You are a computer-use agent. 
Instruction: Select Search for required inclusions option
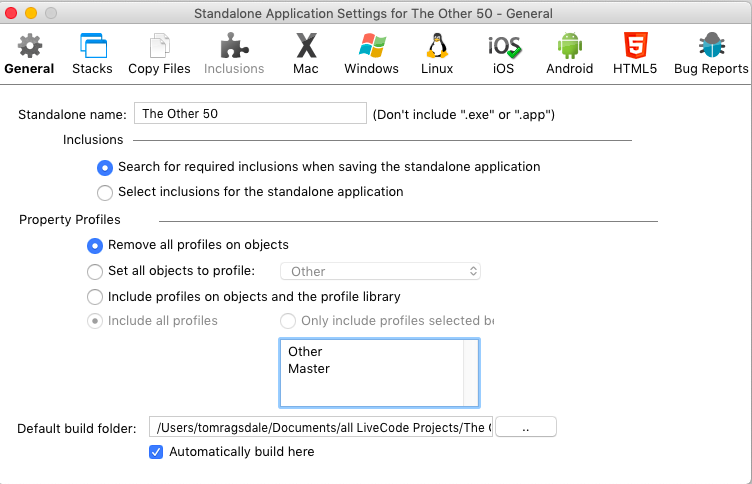pyautogui.click(x=105, y=167)
